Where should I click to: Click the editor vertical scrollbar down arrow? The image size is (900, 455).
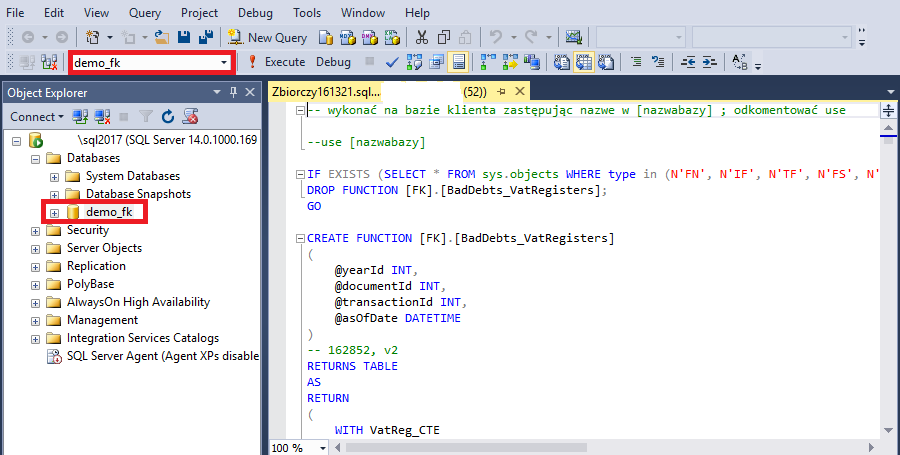click(889, 430)
